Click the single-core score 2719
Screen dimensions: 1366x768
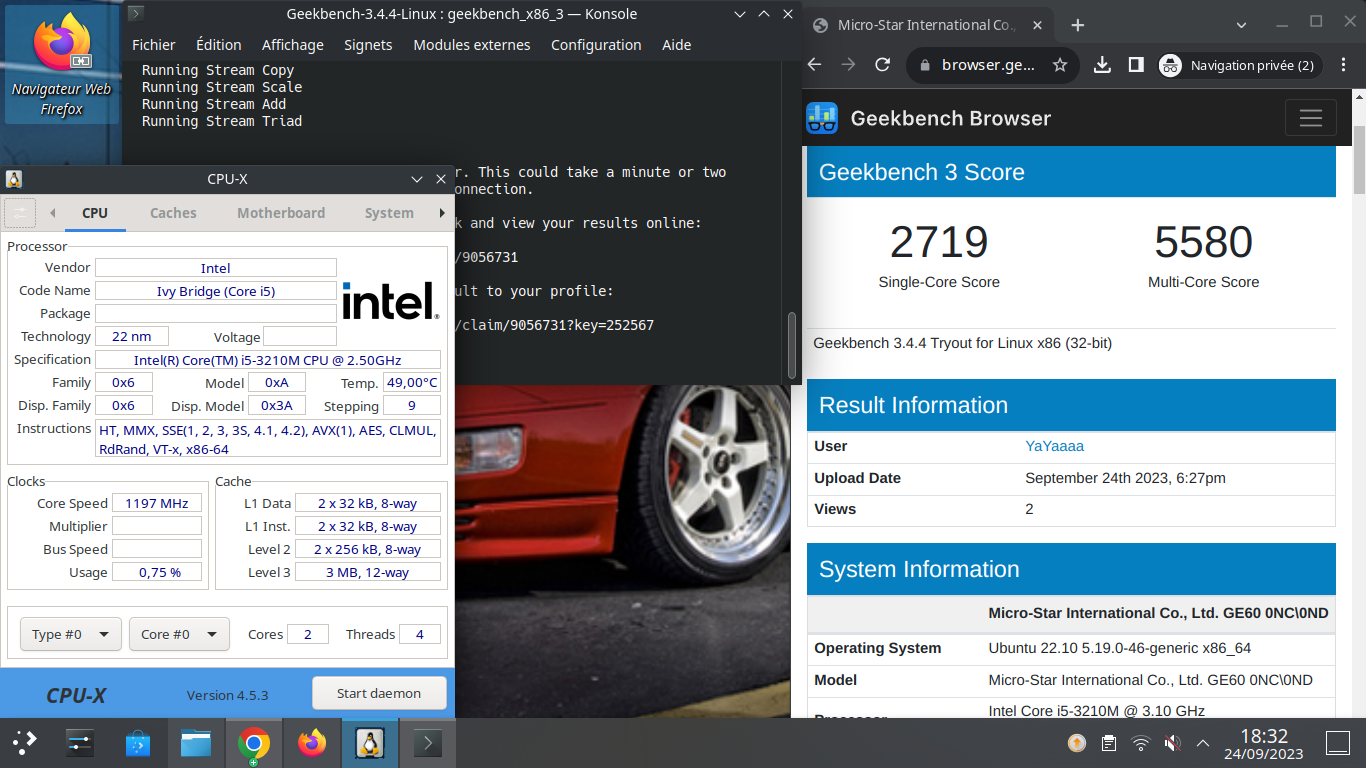[x=939, y=242]
